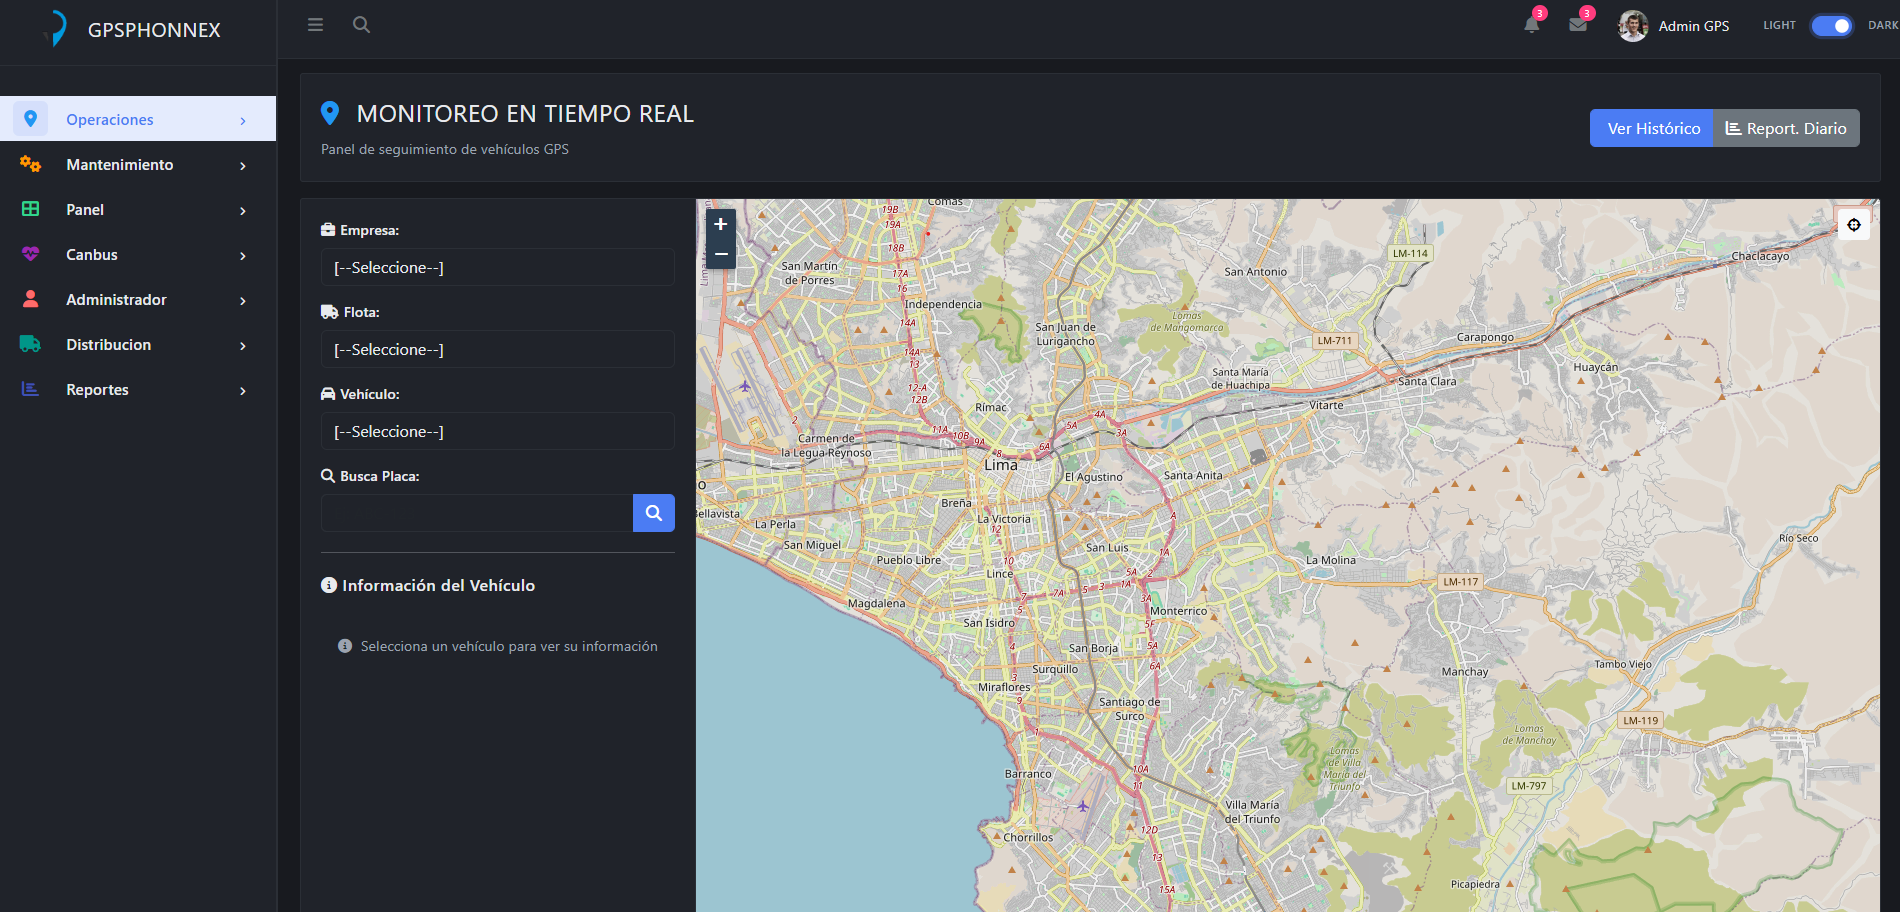Zoom in on the map
The image size is (1900, 912).
(x=720, y=224)
